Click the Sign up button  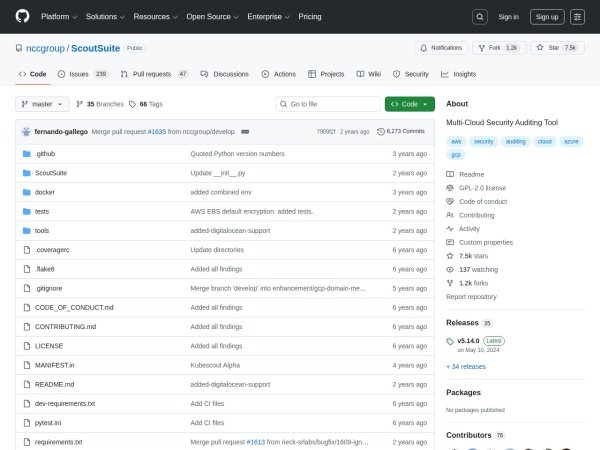coord(547,17)
